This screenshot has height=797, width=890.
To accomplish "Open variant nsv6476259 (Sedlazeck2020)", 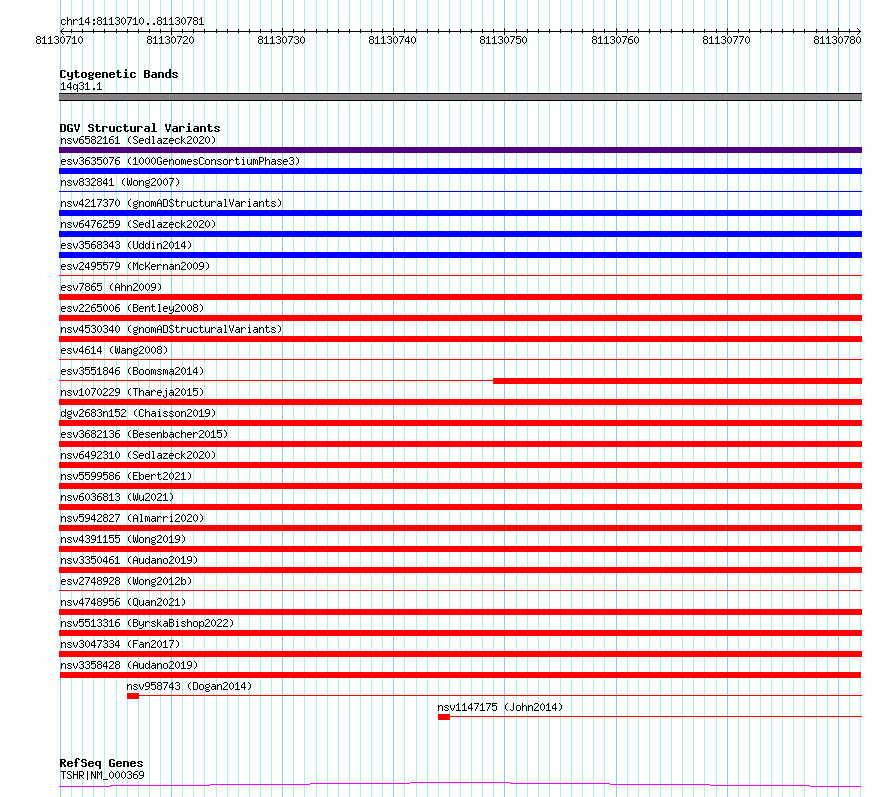I will point(138,224).
